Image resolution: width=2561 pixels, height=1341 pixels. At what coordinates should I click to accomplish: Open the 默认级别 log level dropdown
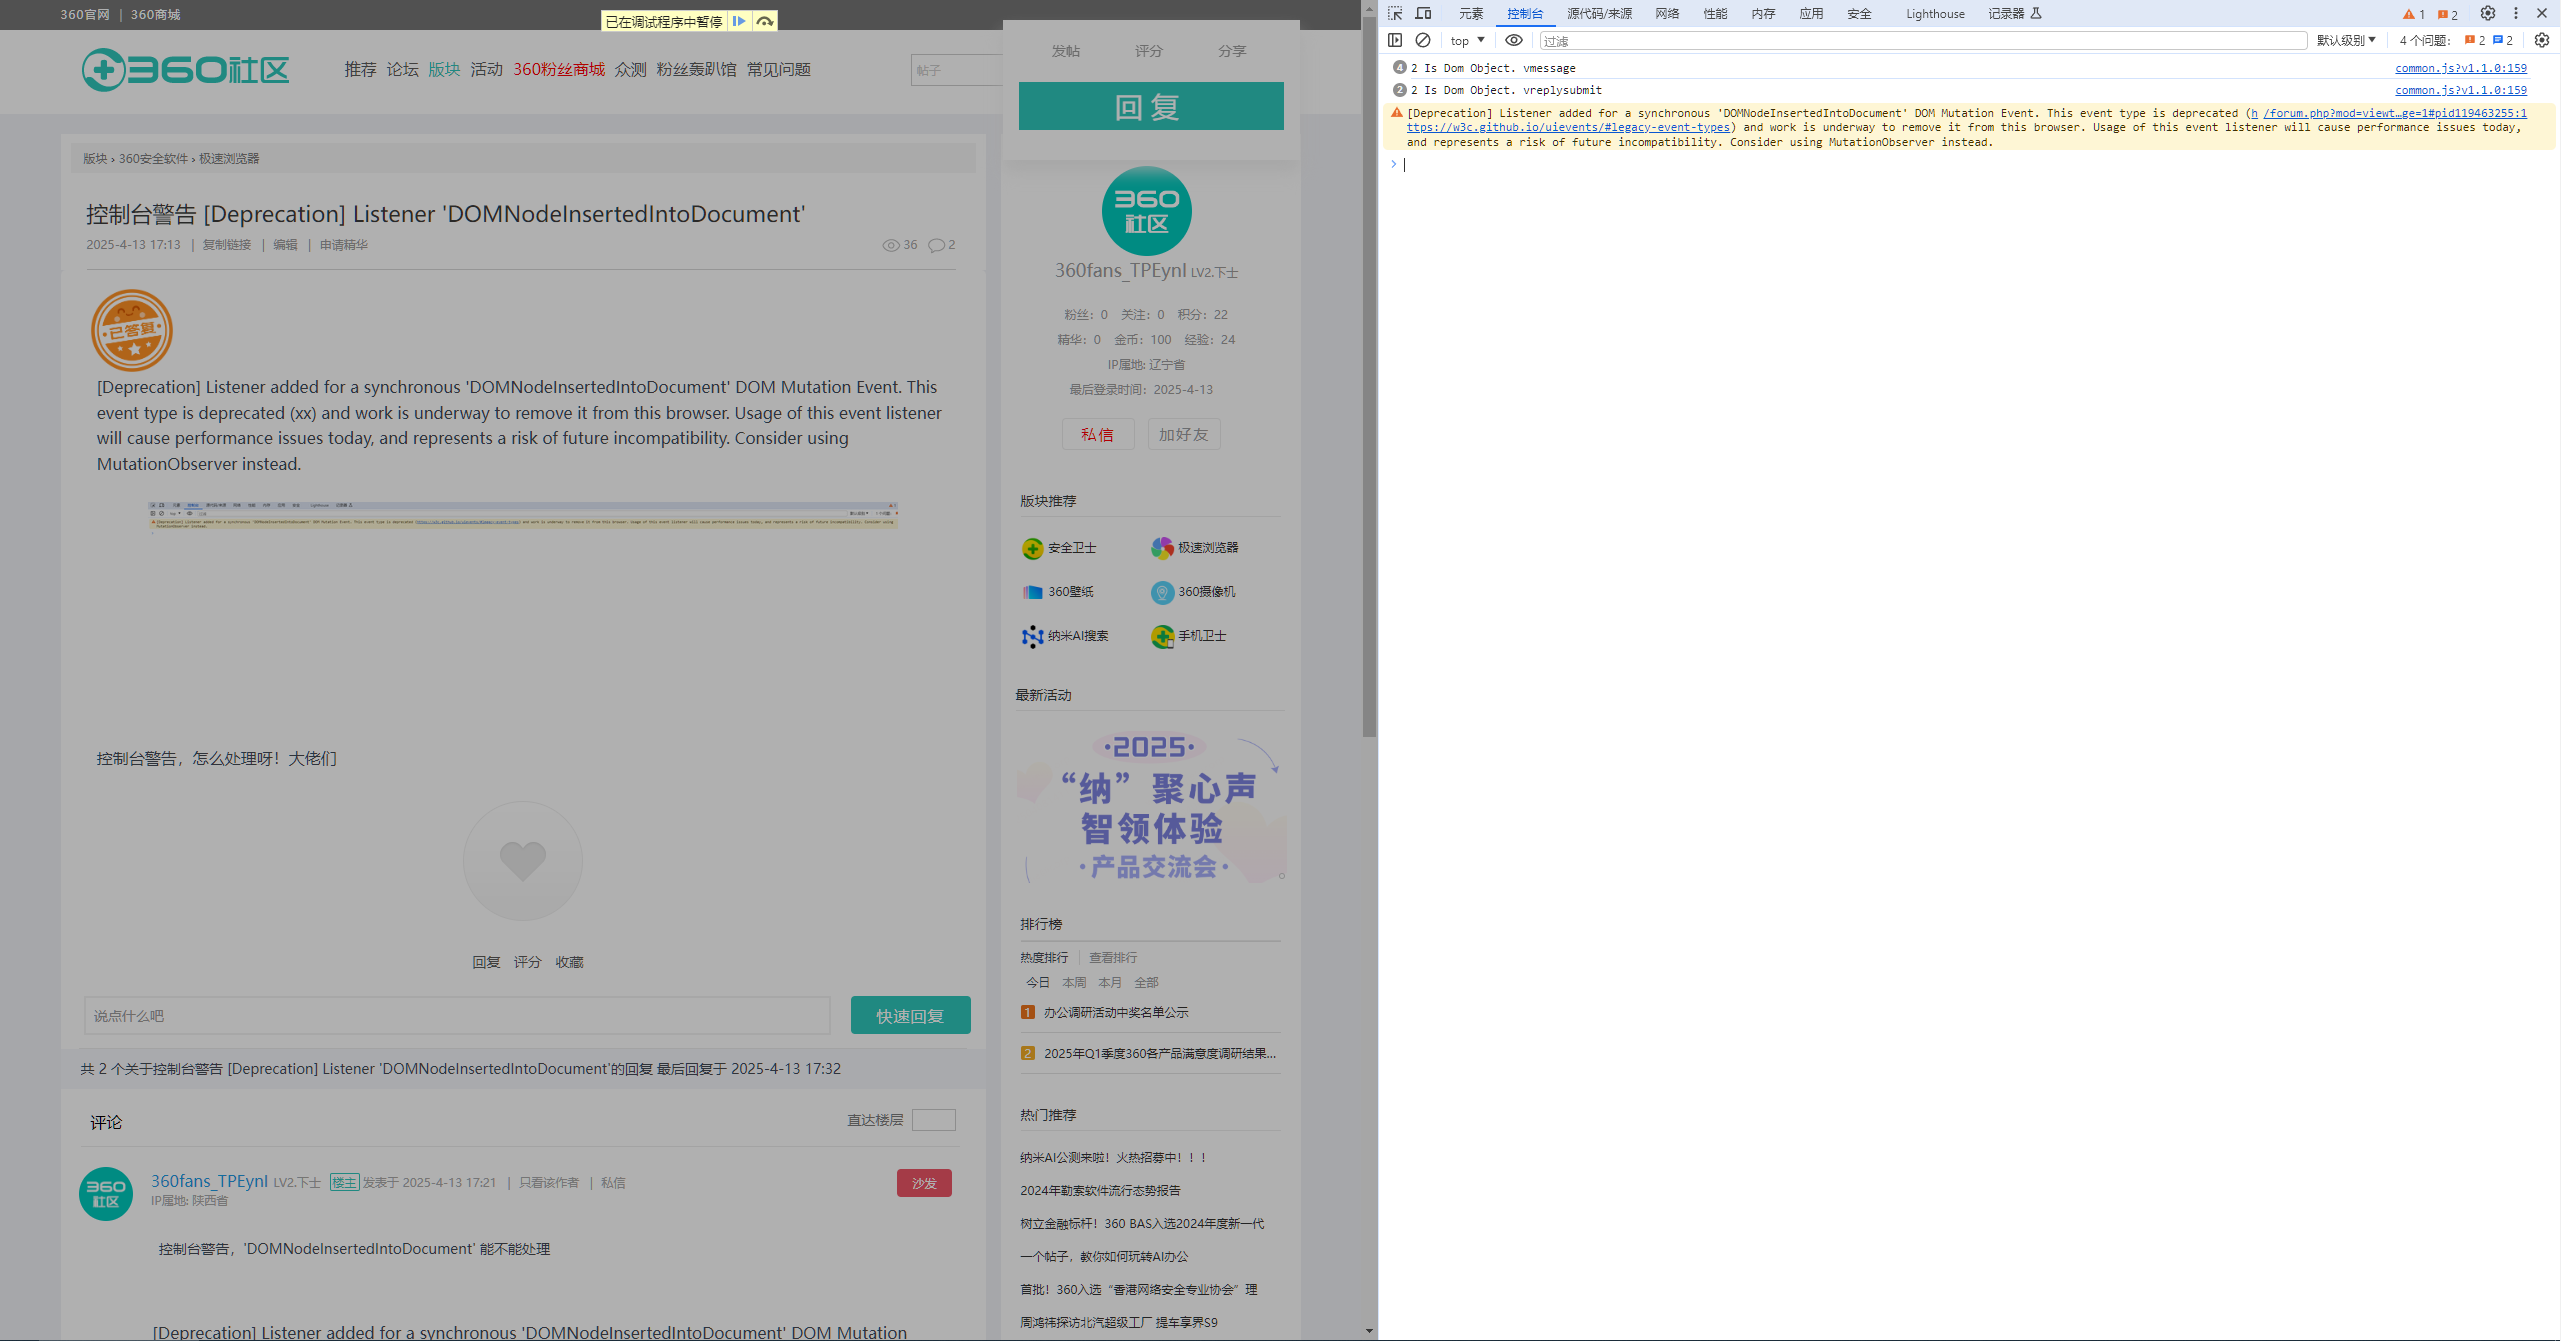tap(2345, 40)
